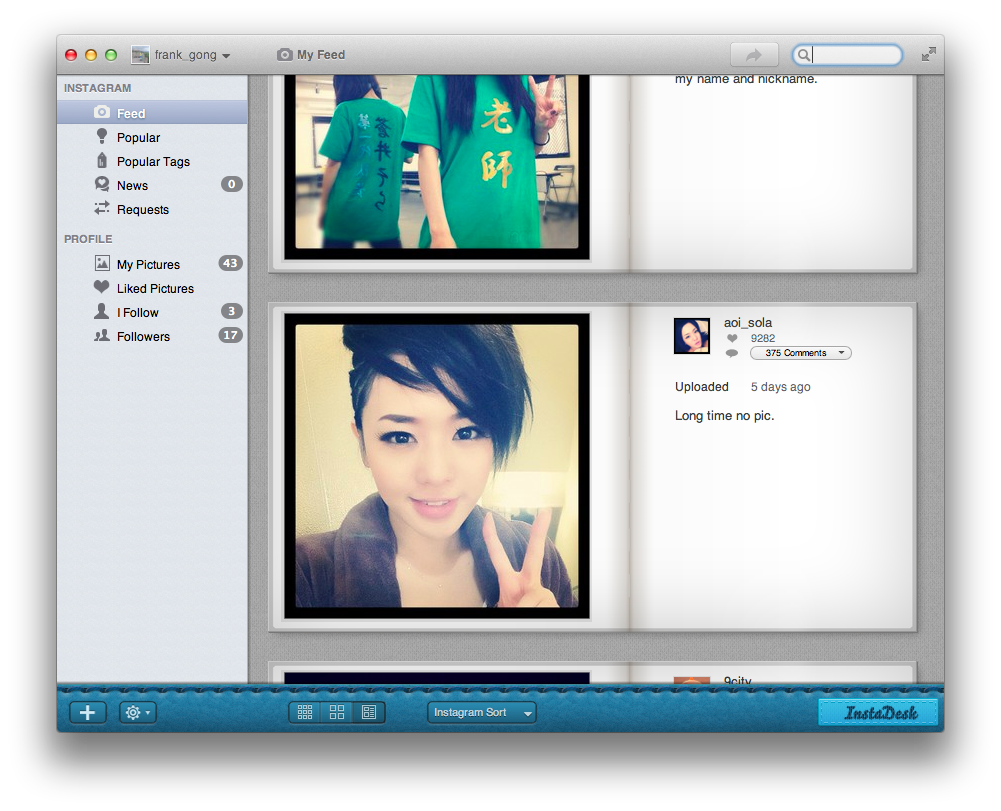Open Popular Tags in the sidebar
This screenshot has width=1001, height=811.
[x=152, y=162]
